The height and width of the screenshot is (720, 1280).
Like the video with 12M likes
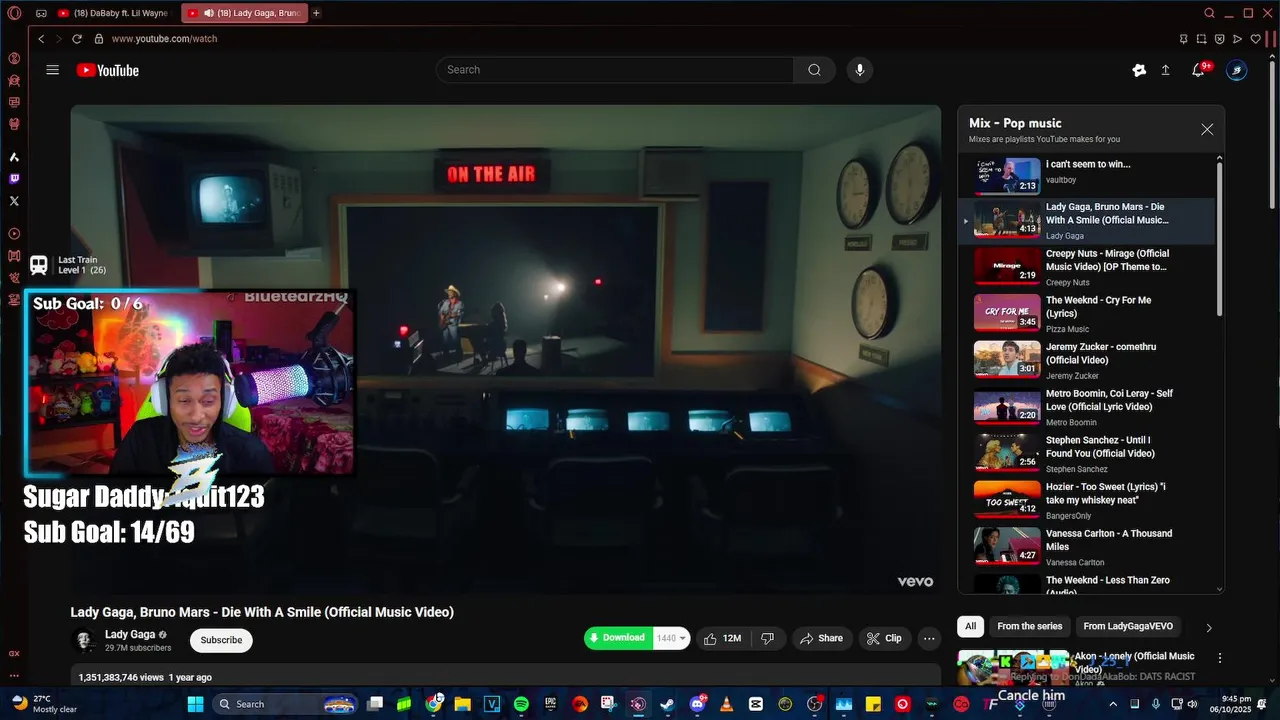[x=722, y=638]
